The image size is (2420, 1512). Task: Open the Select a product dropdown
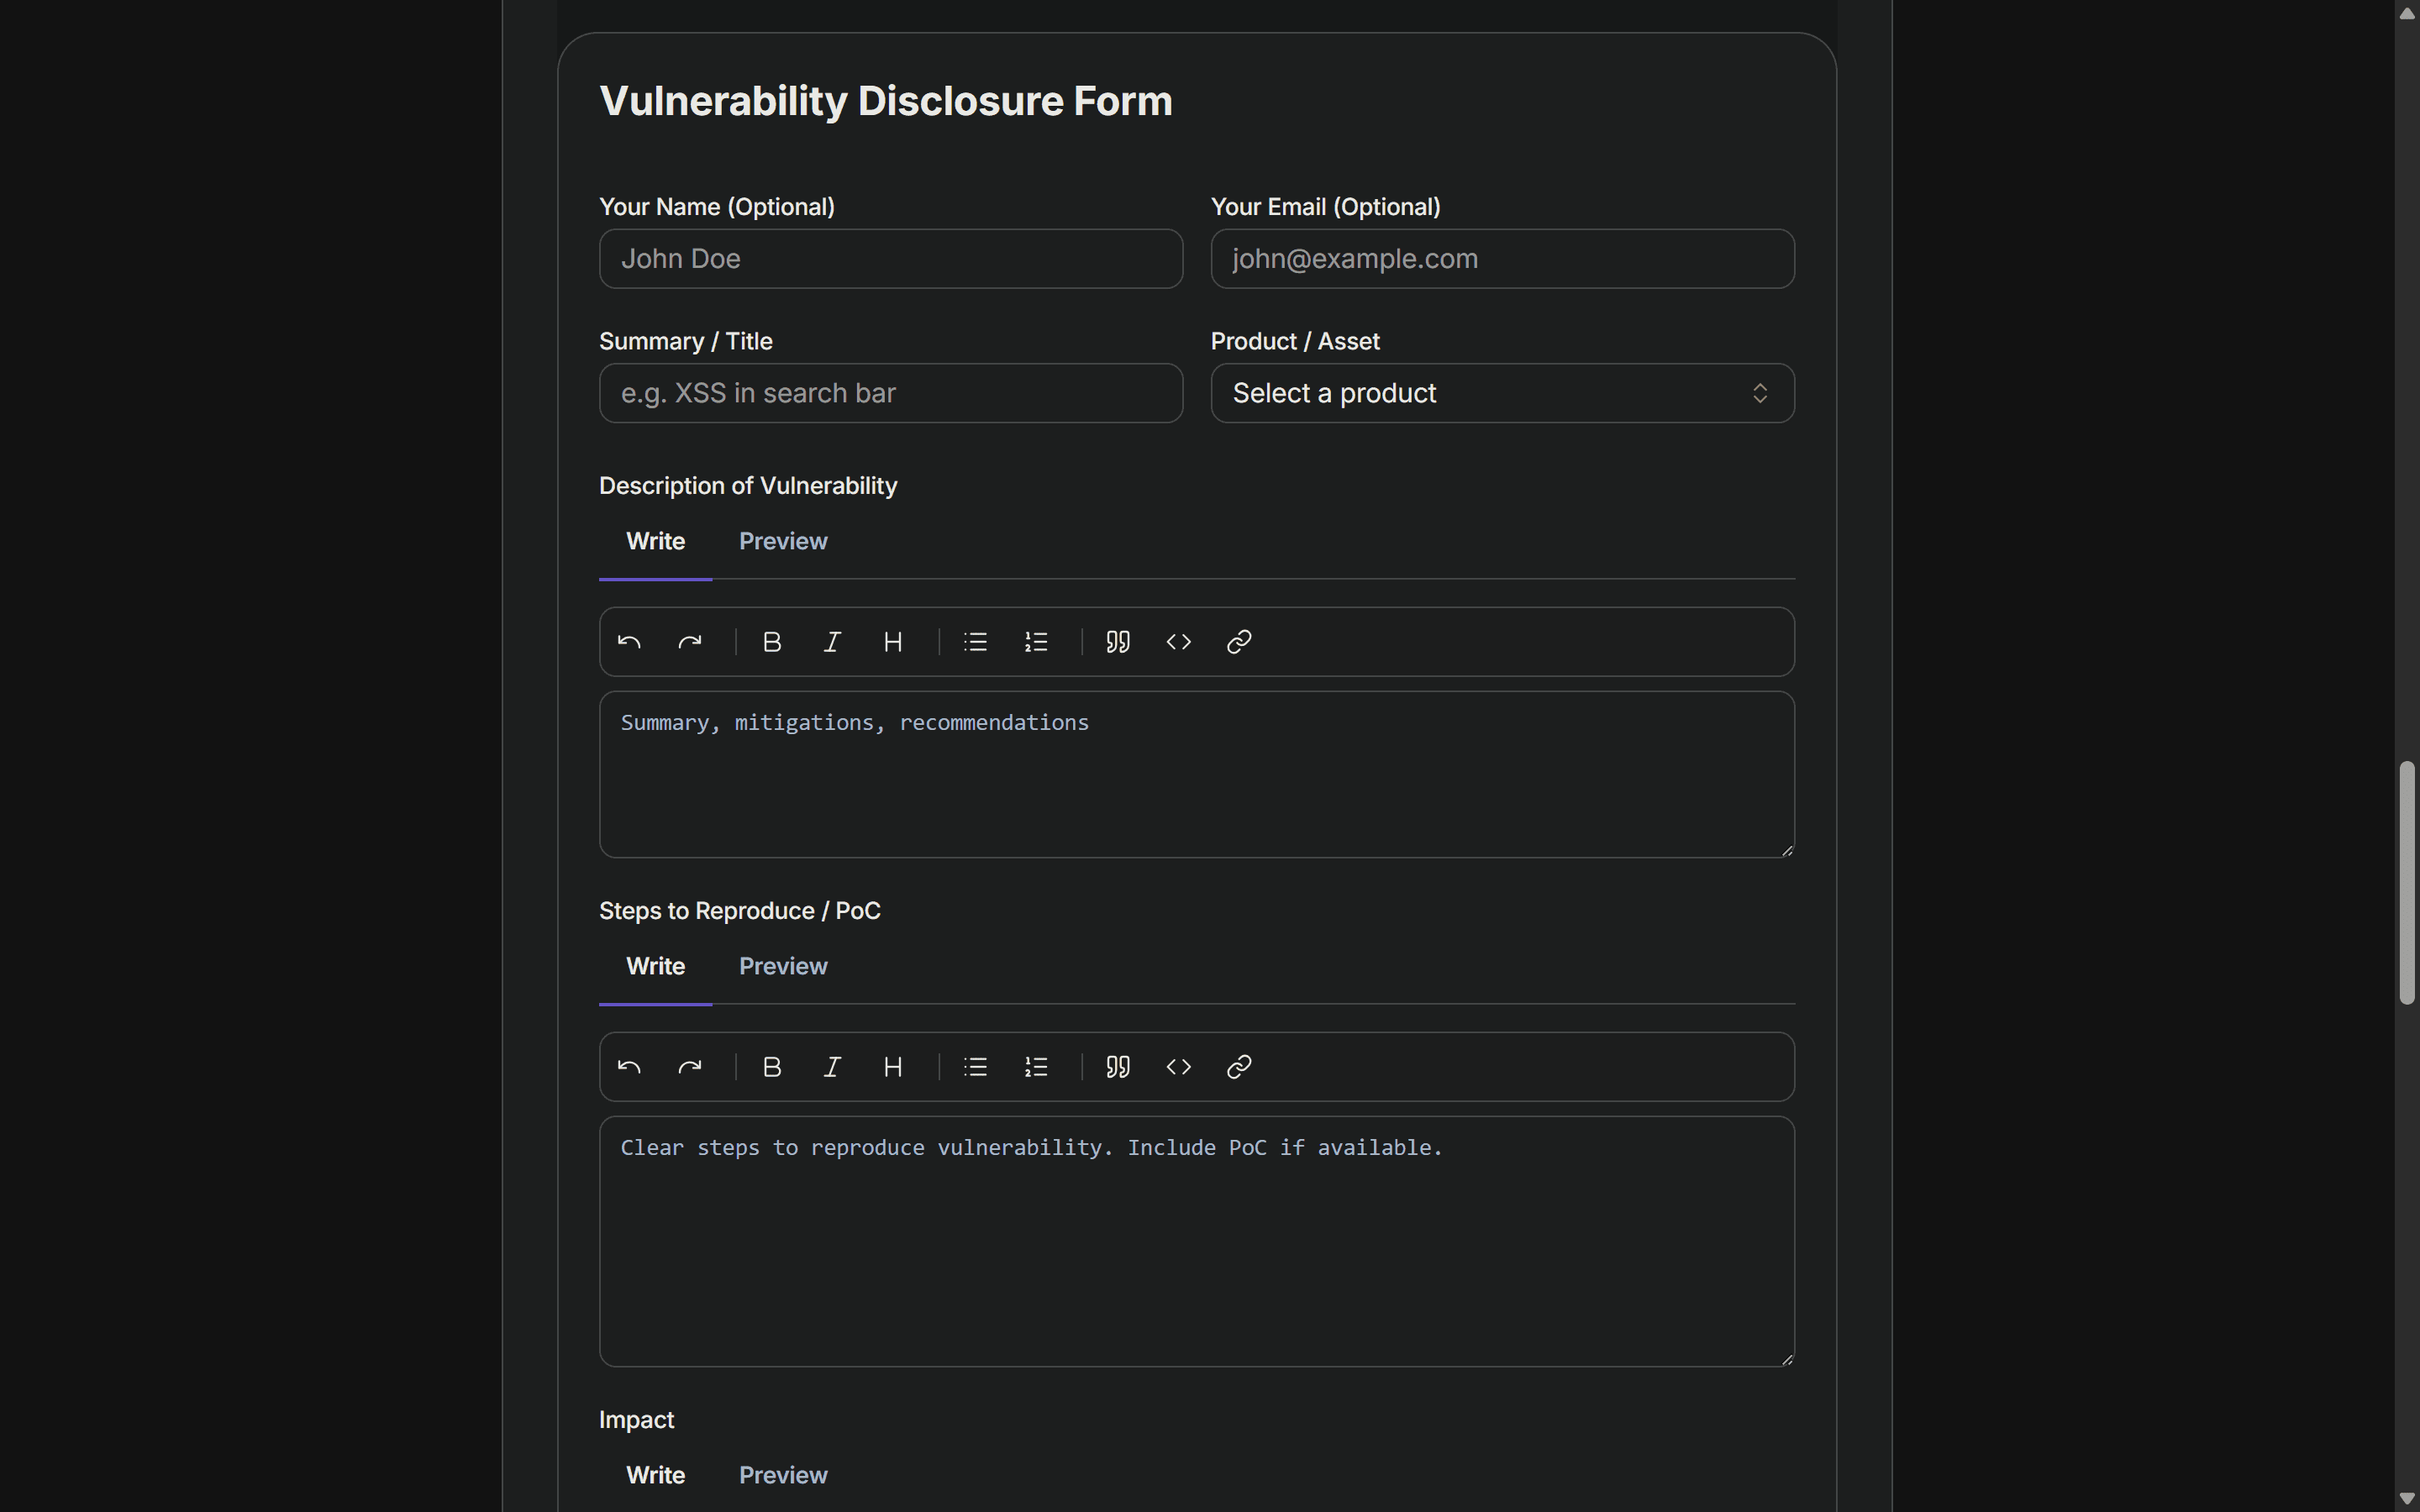tap(1501, 392)
